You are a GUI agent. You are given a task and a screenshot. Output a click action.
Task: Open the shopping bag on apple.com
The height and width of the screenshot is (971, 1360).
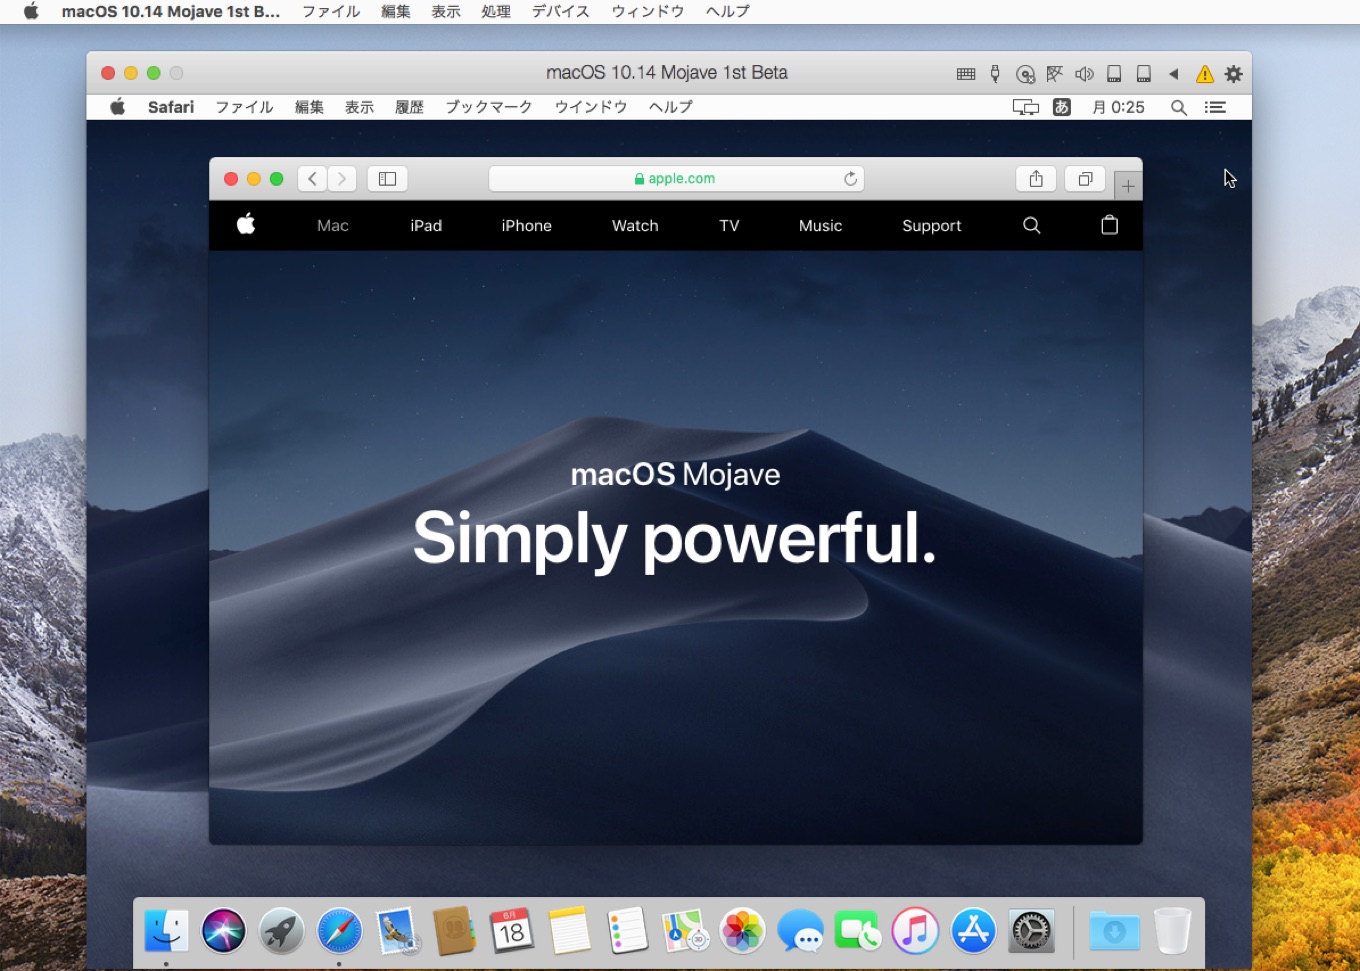(1109, 226)
